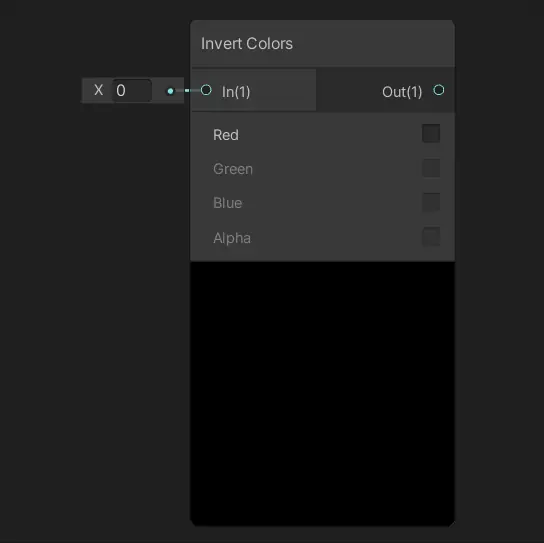Click the dimmed Green label

pos(233,169)
